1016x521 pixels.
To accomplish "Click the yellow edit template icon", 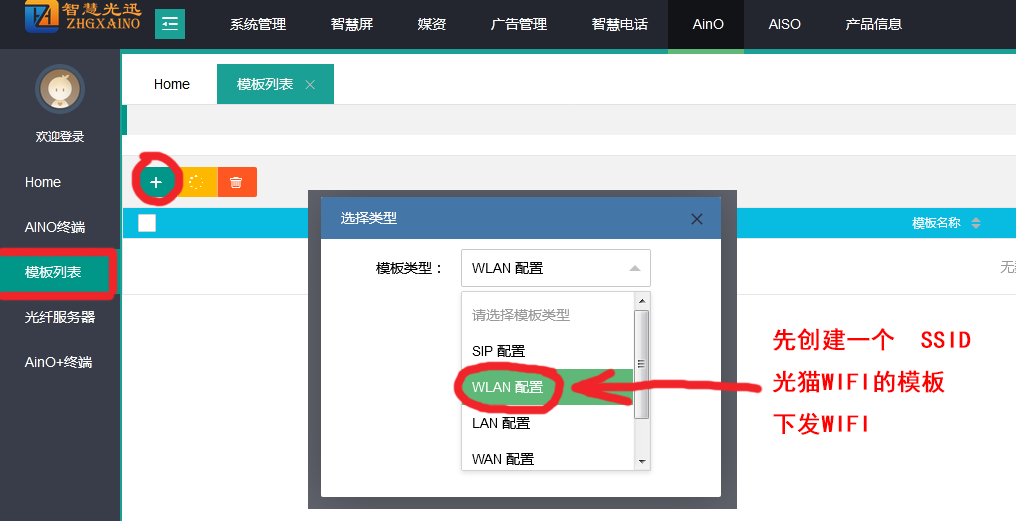I will coord(197,182).
